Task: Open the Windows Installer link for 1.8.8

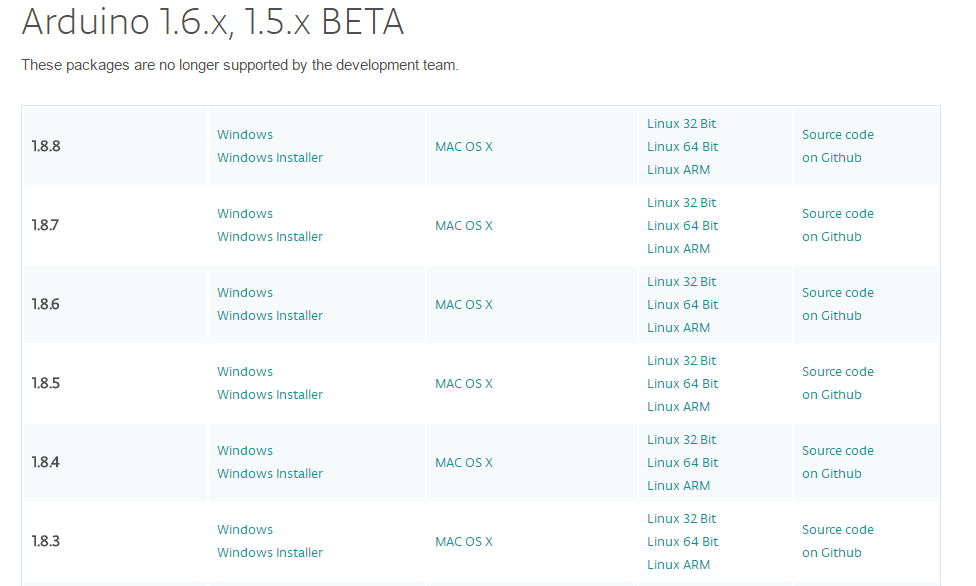Action: pyautogui.click(x=270, y=158)
